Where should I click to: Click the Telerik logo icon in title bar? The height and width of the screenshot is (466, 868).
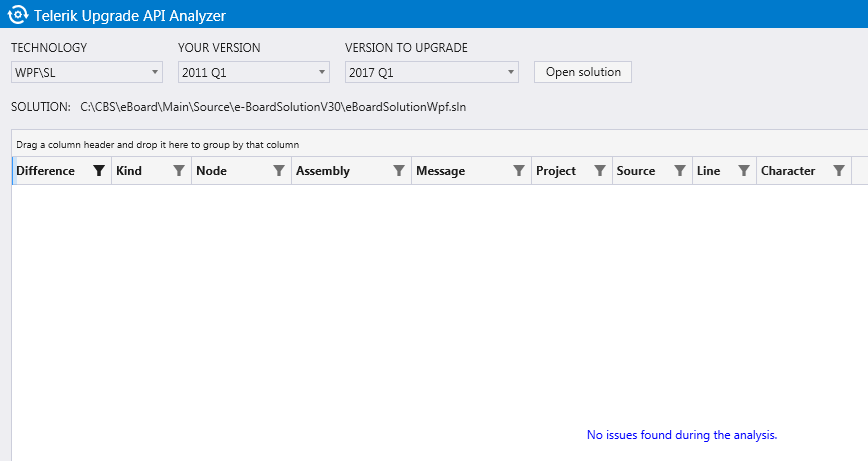tap(16, 15)
